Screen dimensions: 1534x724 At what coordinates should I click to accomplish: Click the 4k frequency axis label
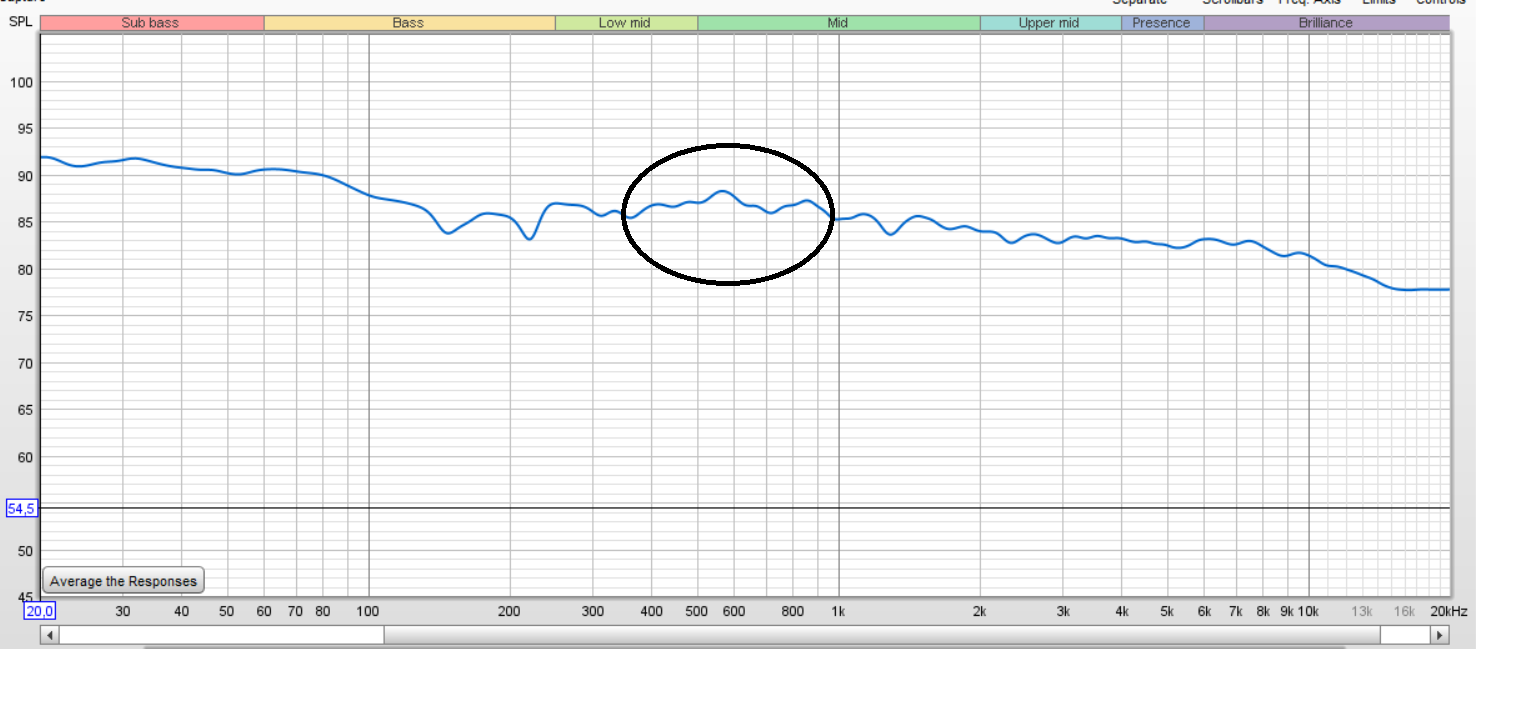click(x=1122, y=611)
